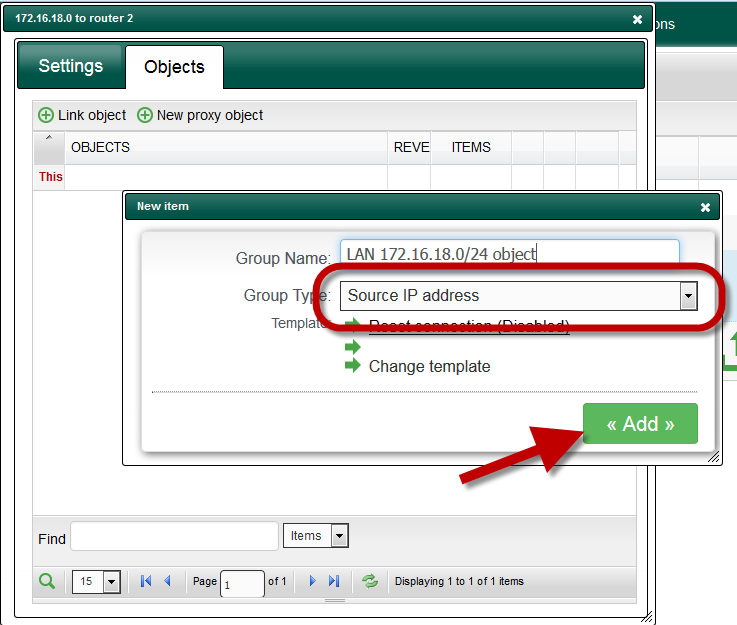Click into the Find search field
Screen dimensions: 737x625
pos(174,536)
